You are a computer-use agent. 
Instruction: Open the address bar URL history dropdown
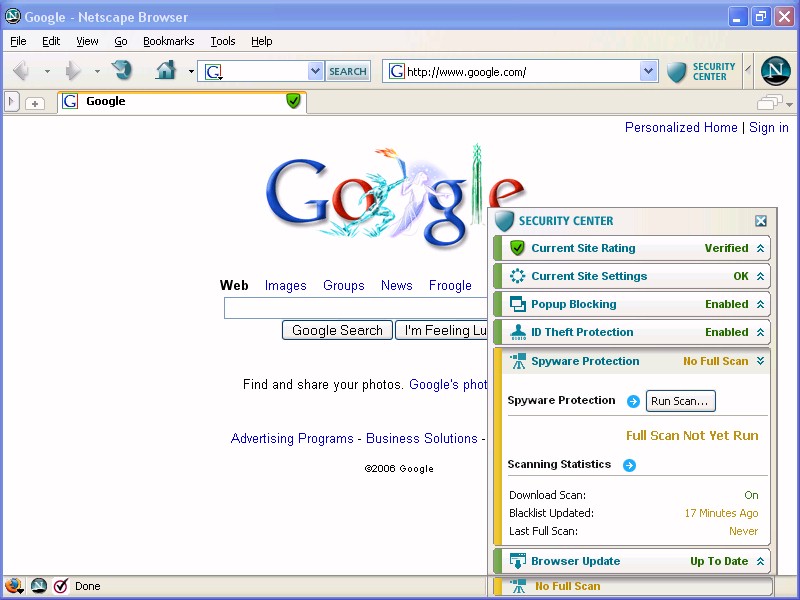tap(648, 71)
